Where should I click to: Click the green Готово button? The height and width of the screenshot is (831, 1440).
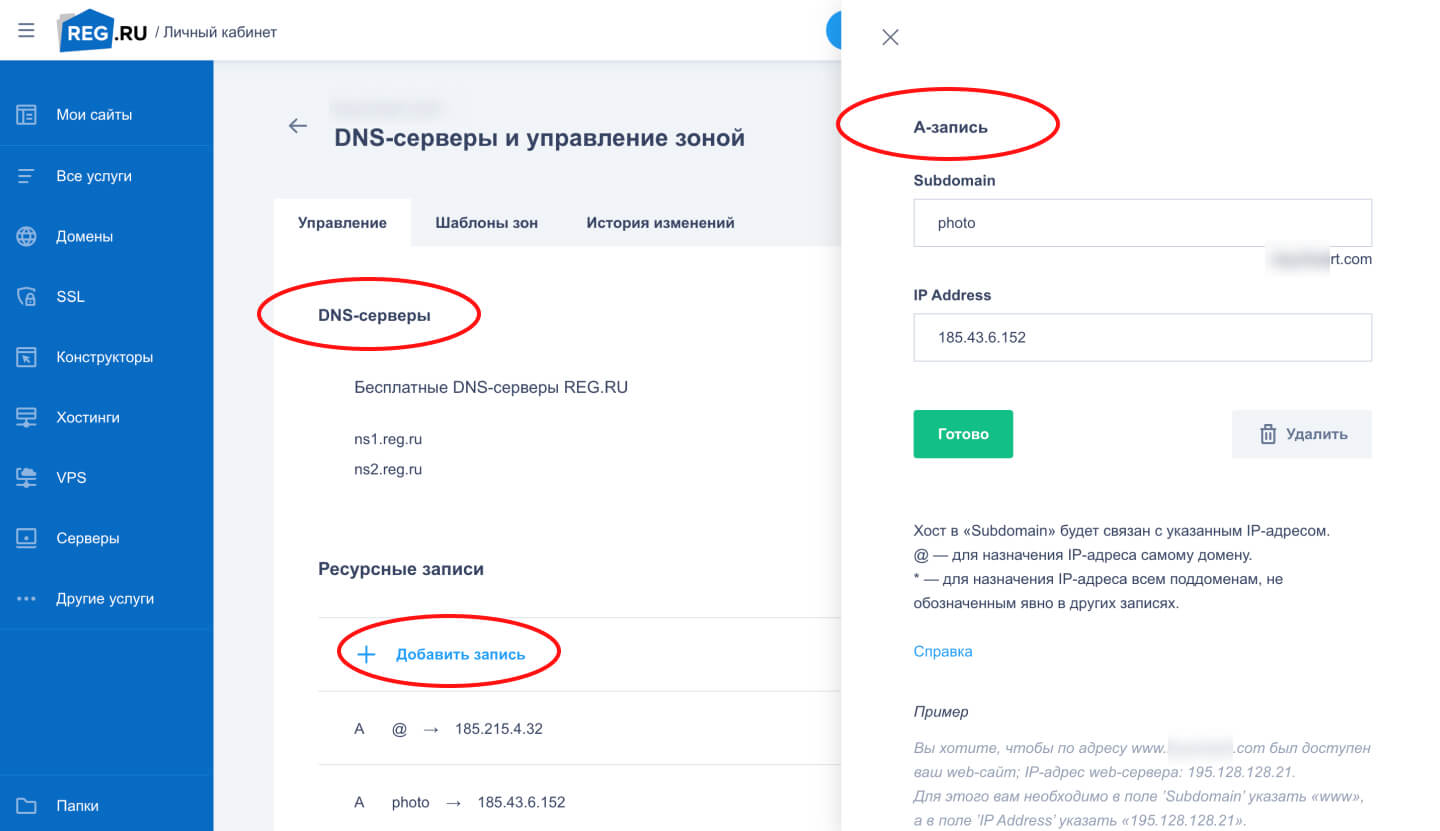coord(963,434)
